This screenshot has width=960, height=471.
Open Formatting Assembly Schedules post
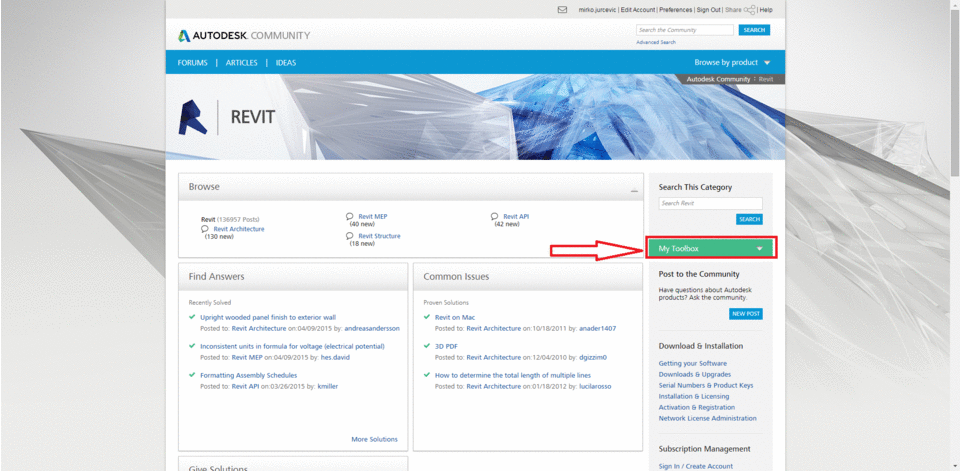pyautogui.click(x=249, y=375)
